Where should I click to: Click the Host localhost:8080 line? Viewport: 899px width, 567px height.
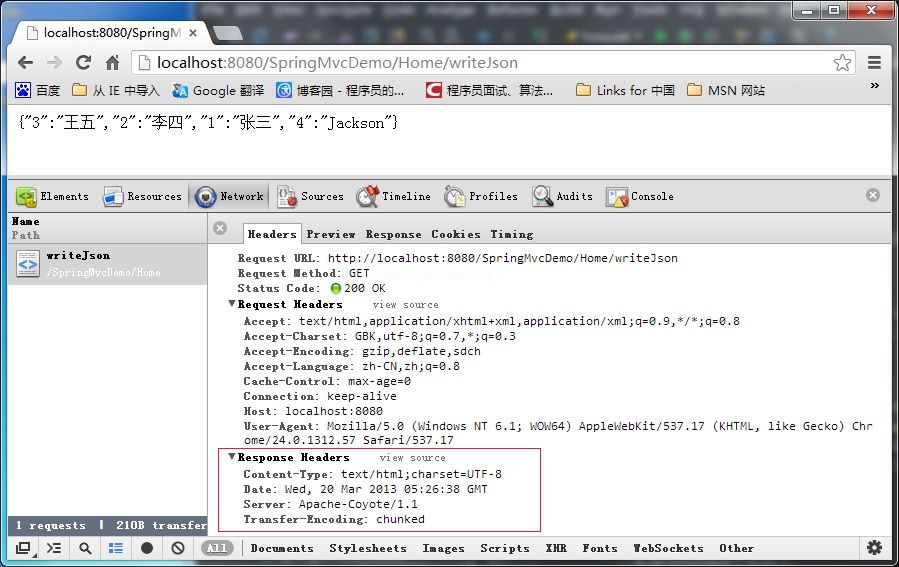(313, 411)
